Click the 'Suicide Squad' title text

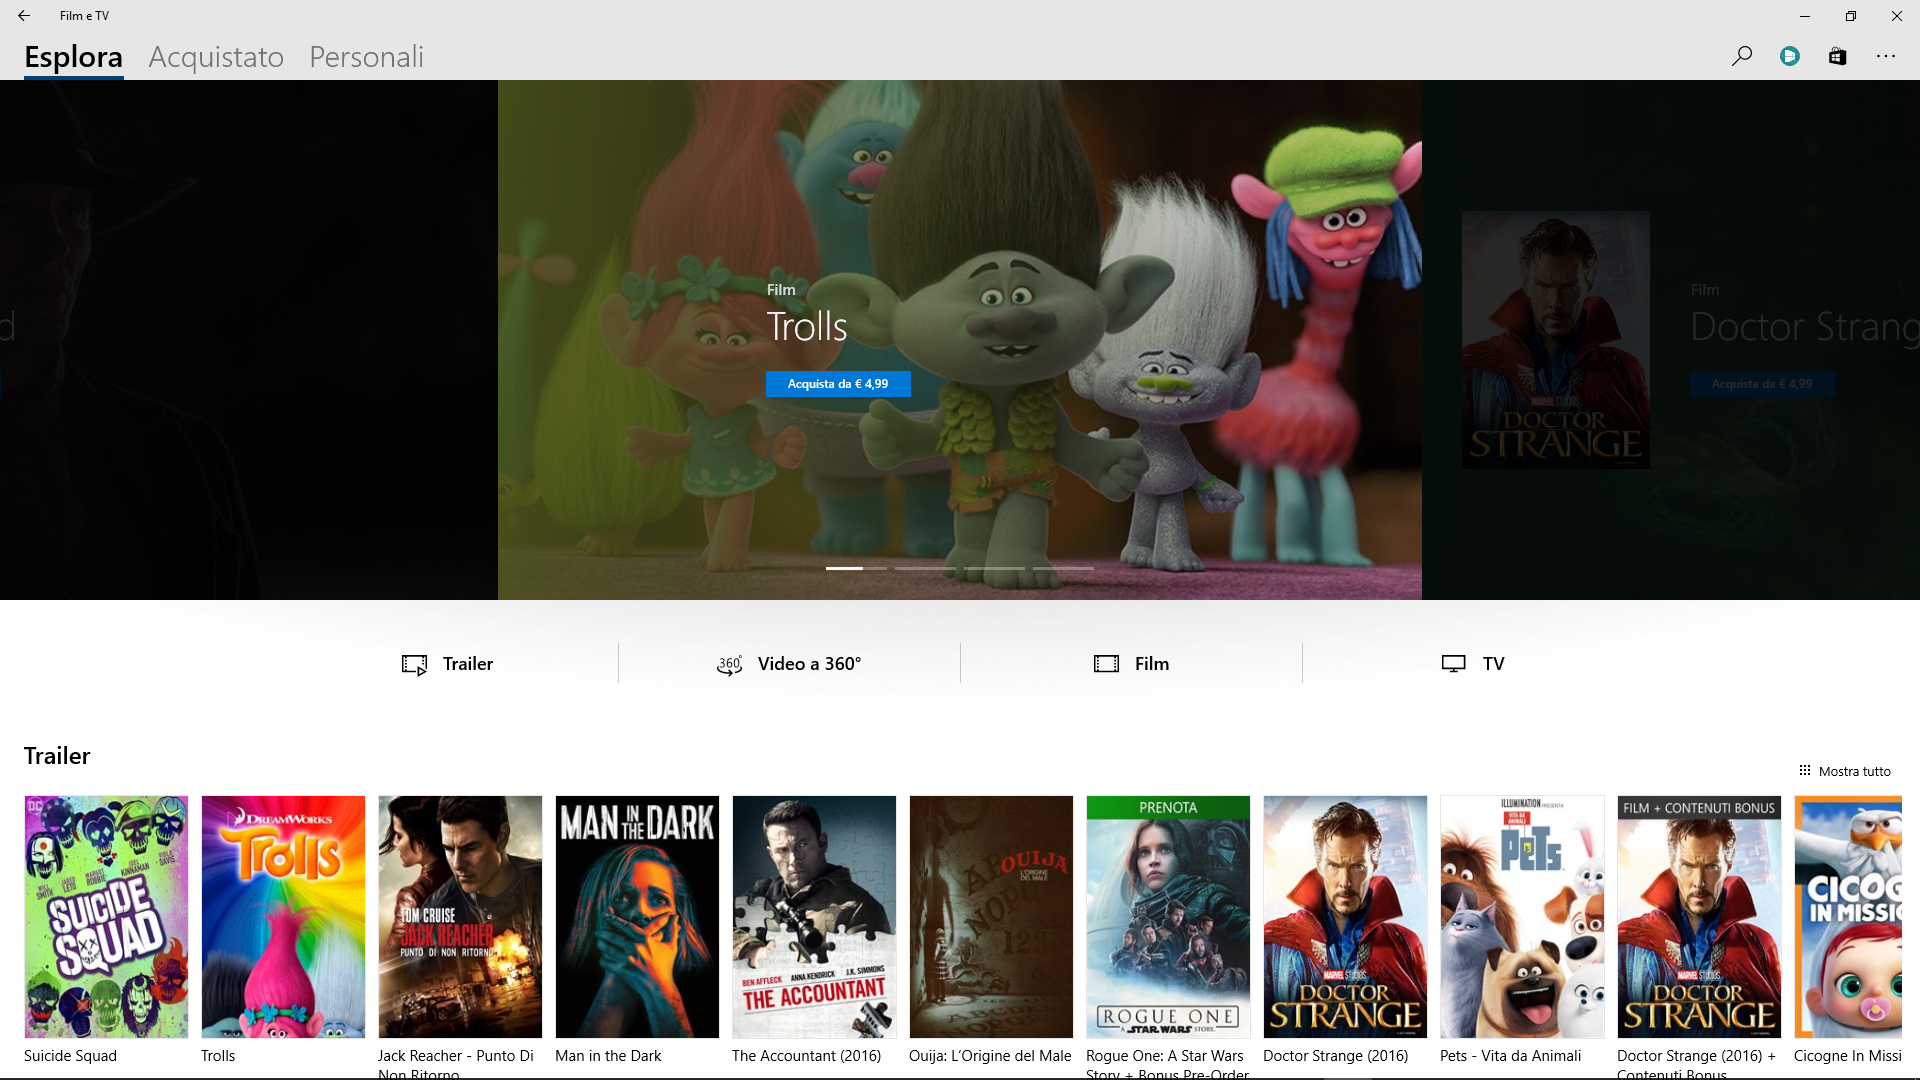click(70, 1056)
